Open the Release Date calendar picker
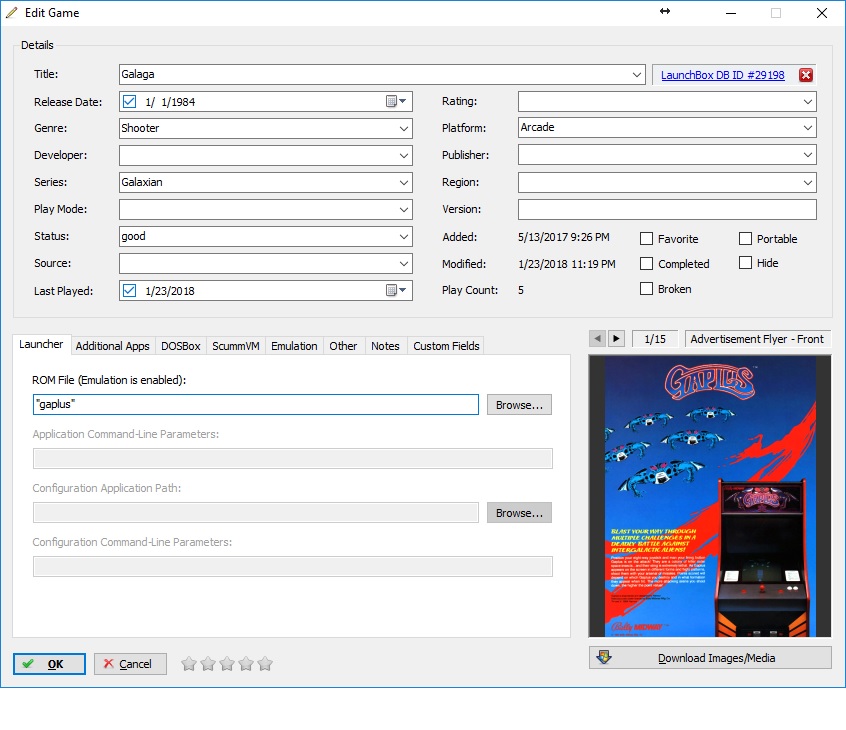This screenshot has width=846, height=730. [x=397, y=101]
